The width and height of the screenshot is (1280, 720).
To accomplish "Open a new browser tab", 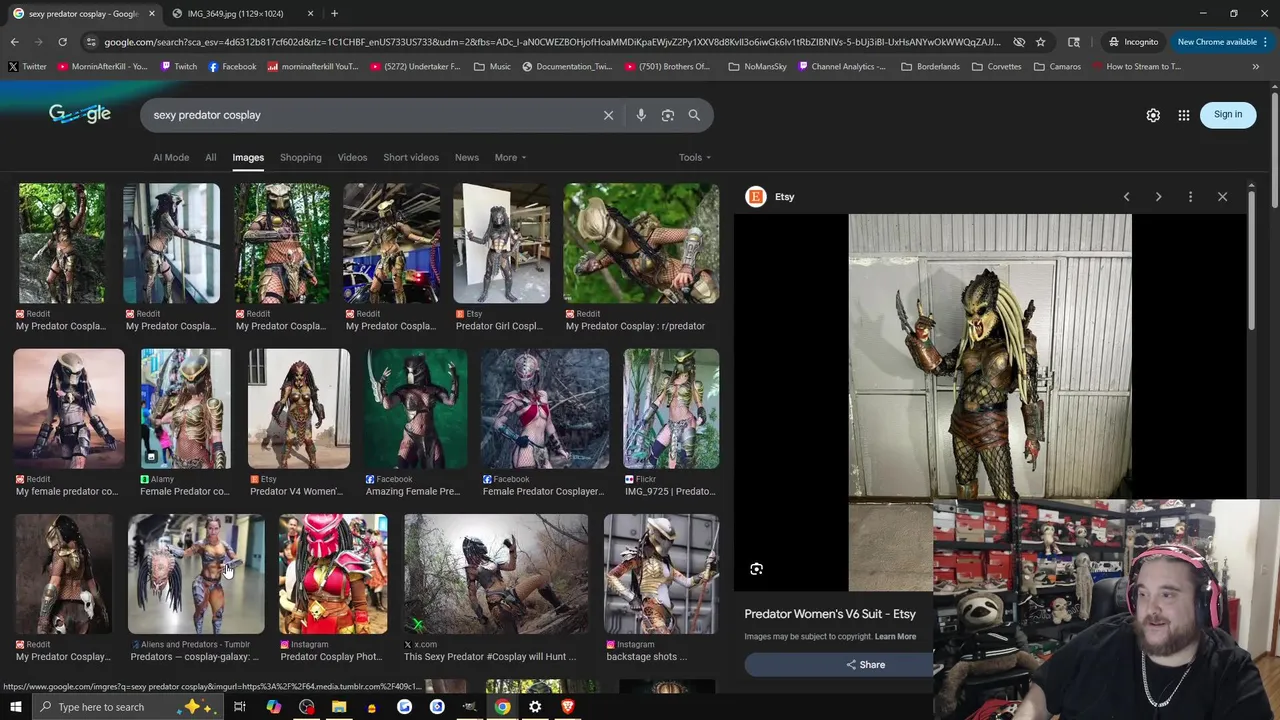I will click(x=334, y=13).
